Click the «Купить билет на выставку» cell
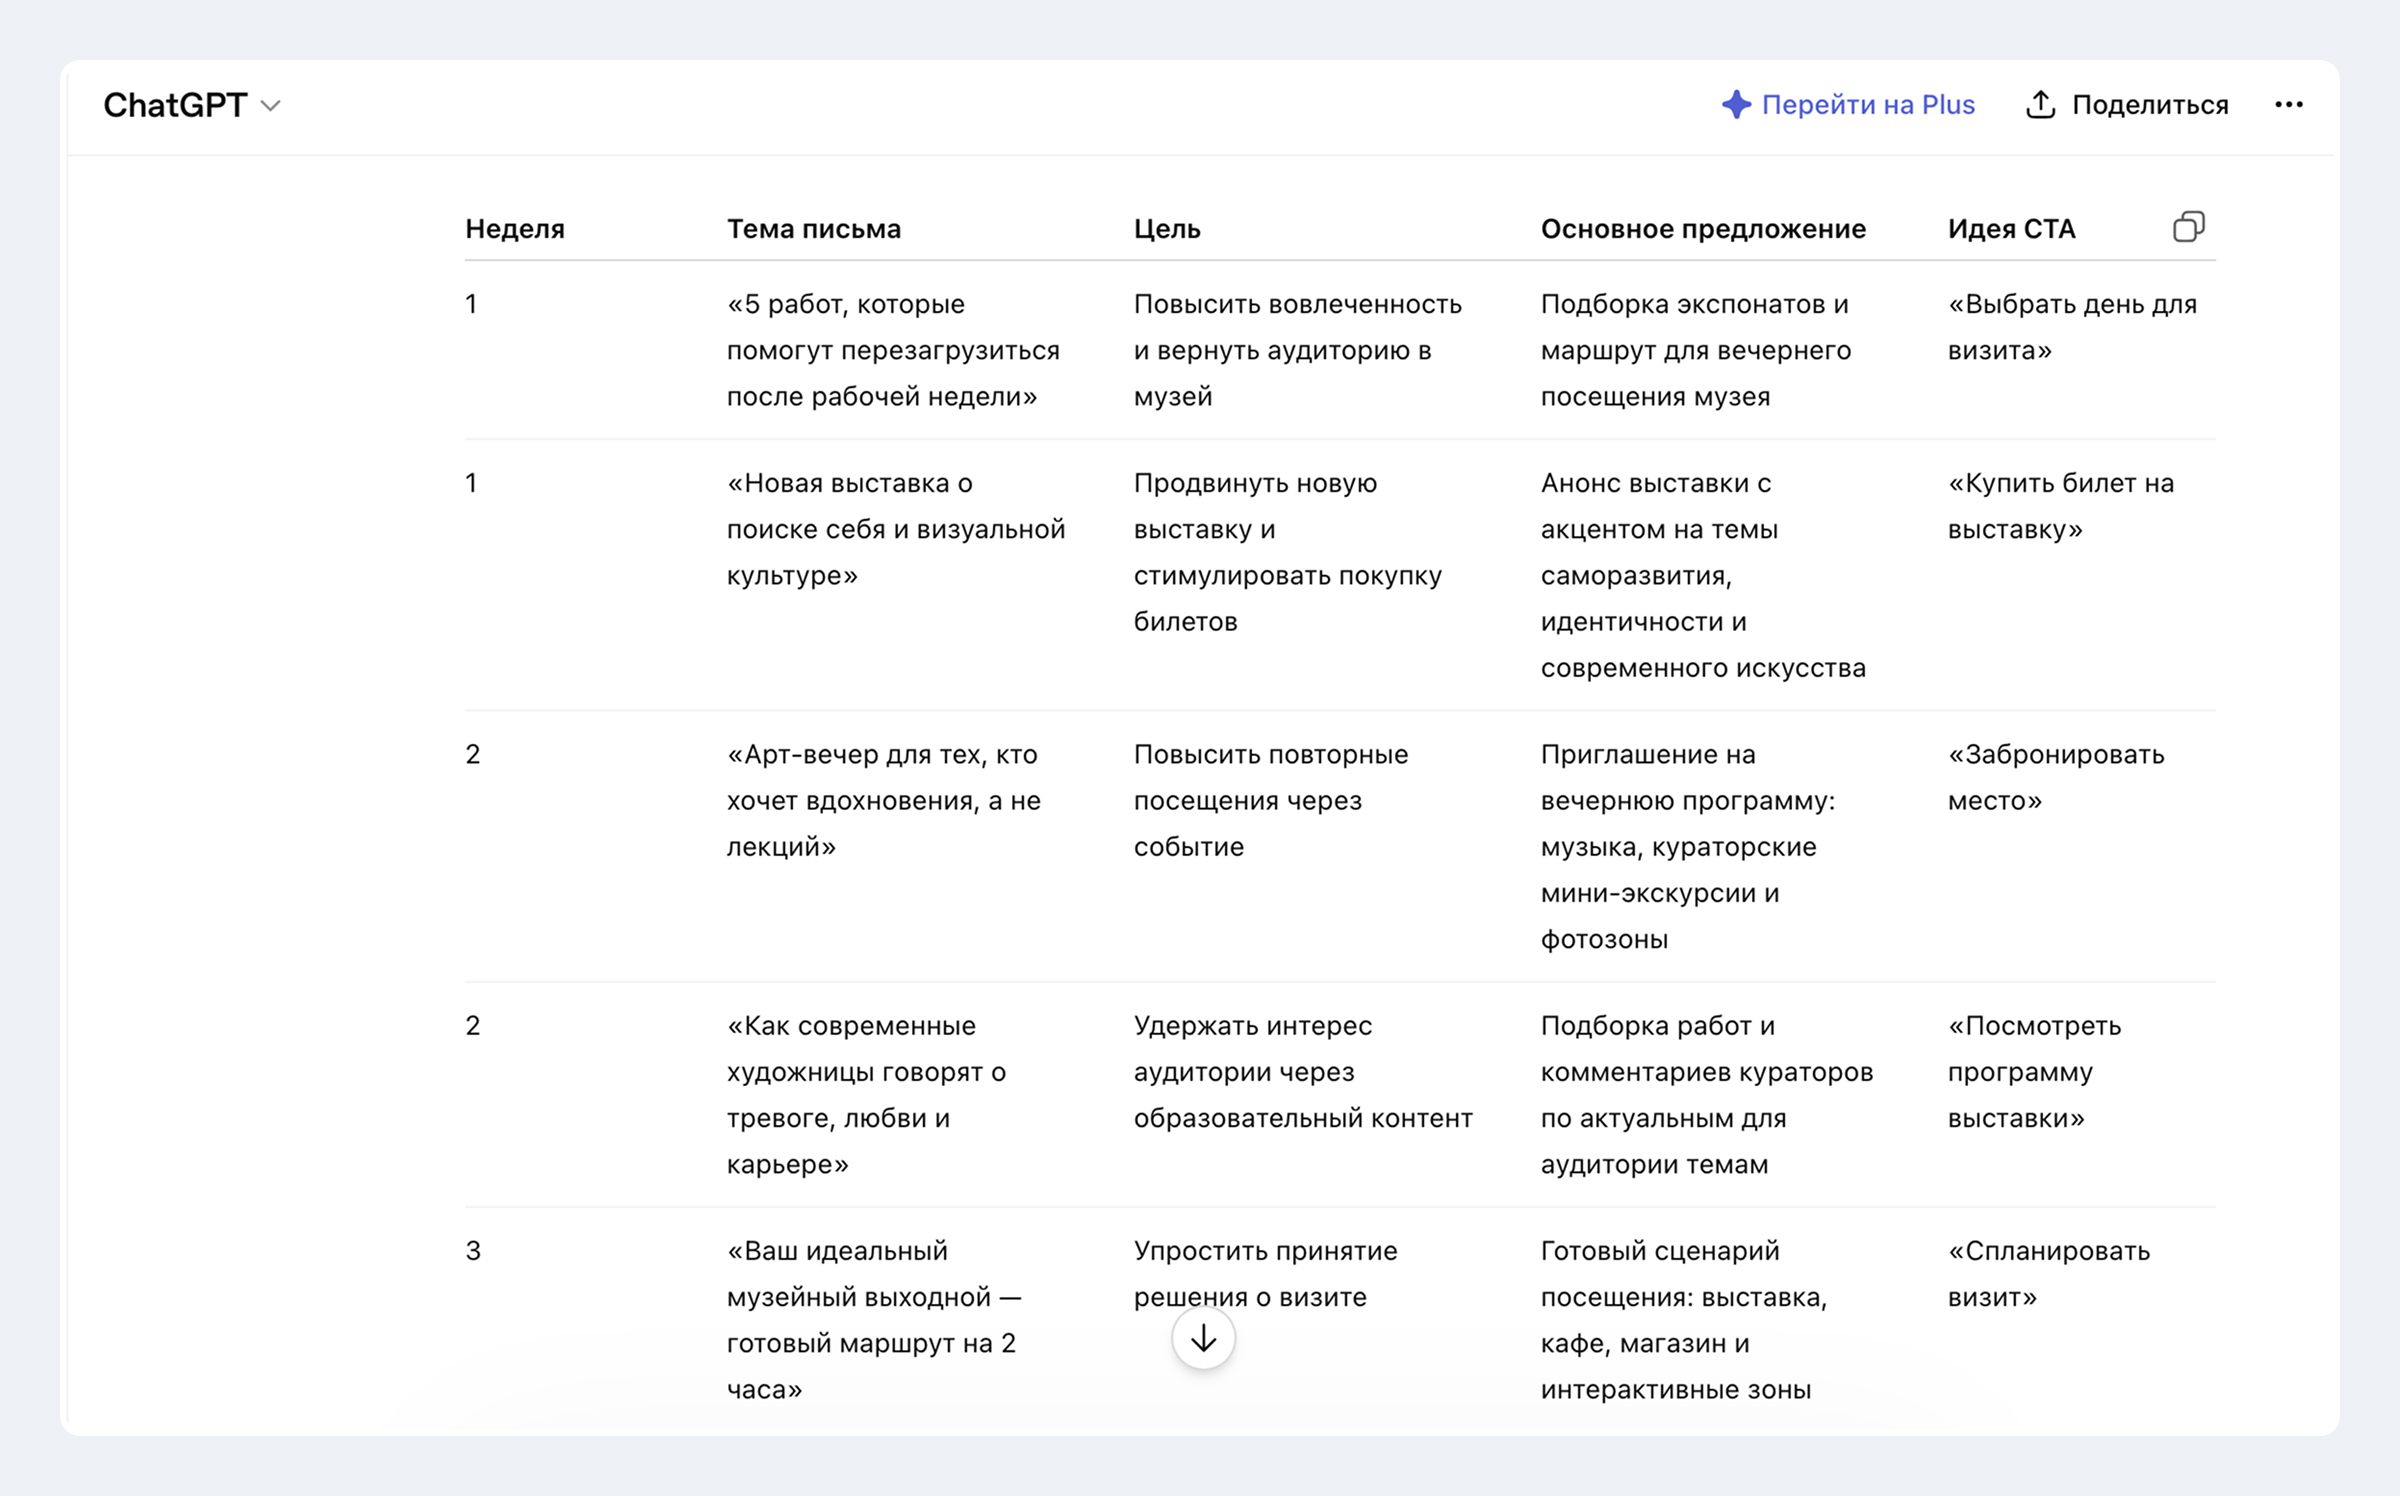 tap(2060, 506)
